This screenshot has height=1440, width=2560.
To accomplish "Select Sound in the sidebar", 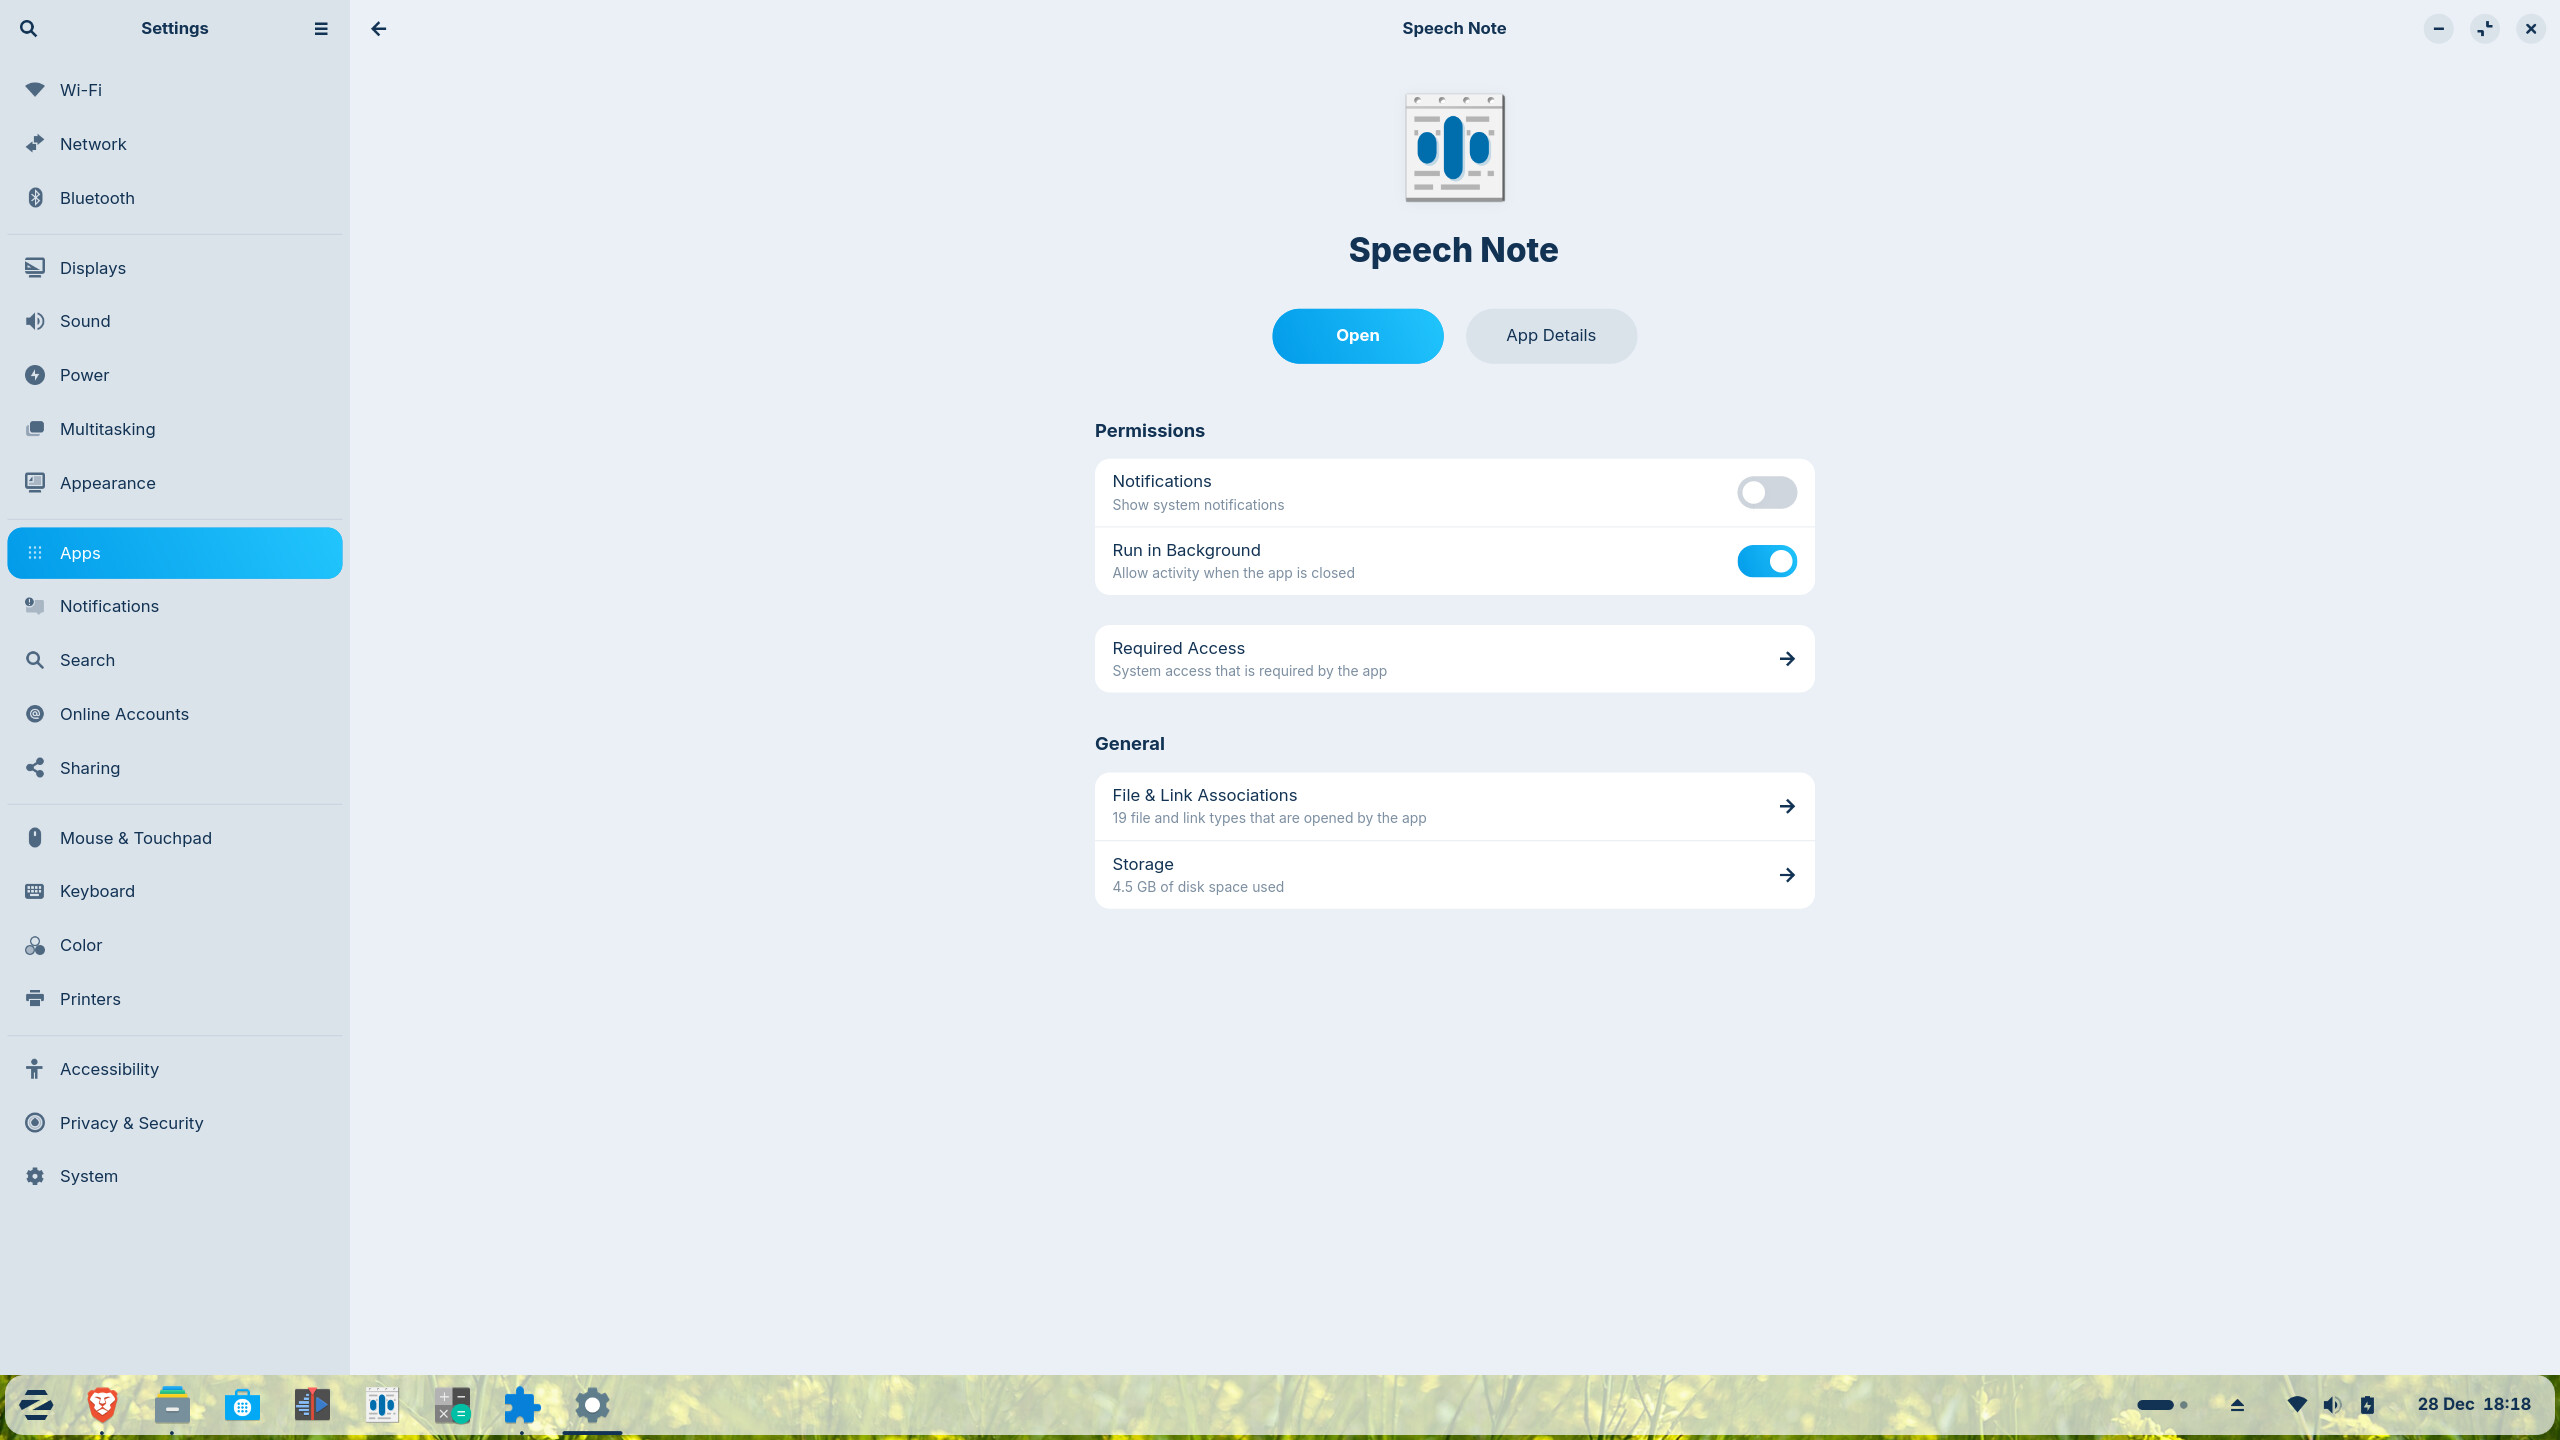I will click(85, 321).
